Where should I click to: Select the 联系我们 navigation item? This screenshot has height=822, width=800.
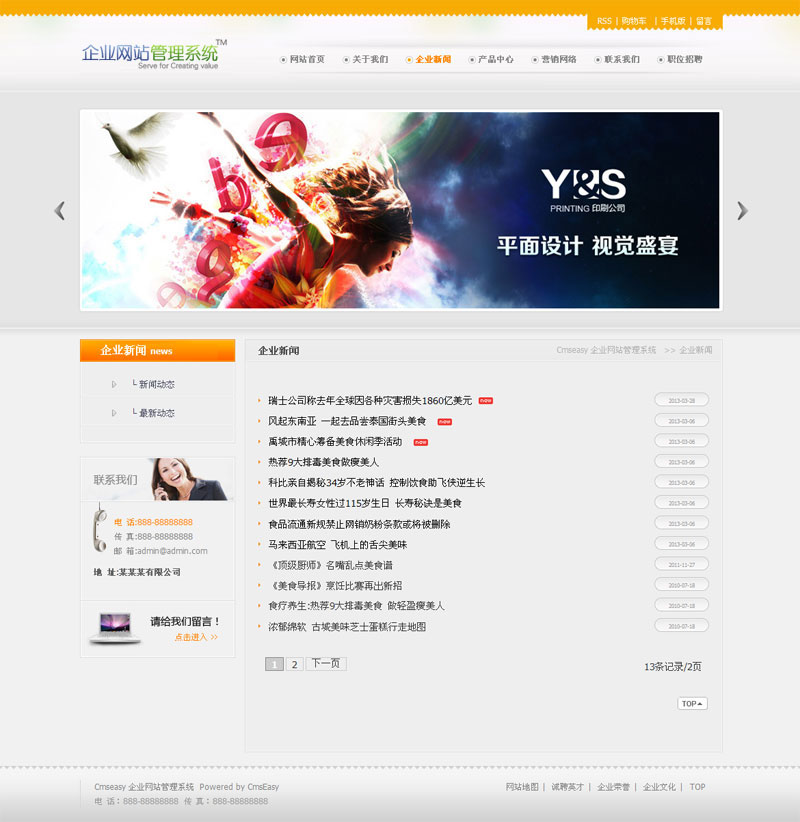tap(621, 60)
